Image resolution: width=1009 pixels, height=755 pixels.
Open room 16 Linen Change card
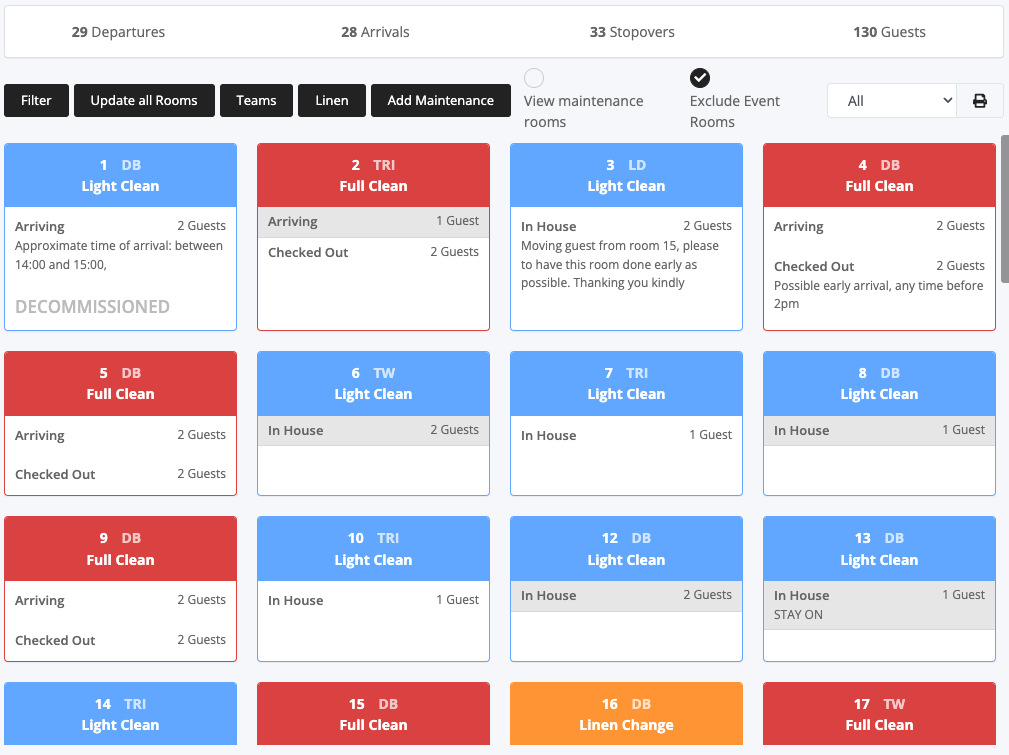[x=626, y=714]
